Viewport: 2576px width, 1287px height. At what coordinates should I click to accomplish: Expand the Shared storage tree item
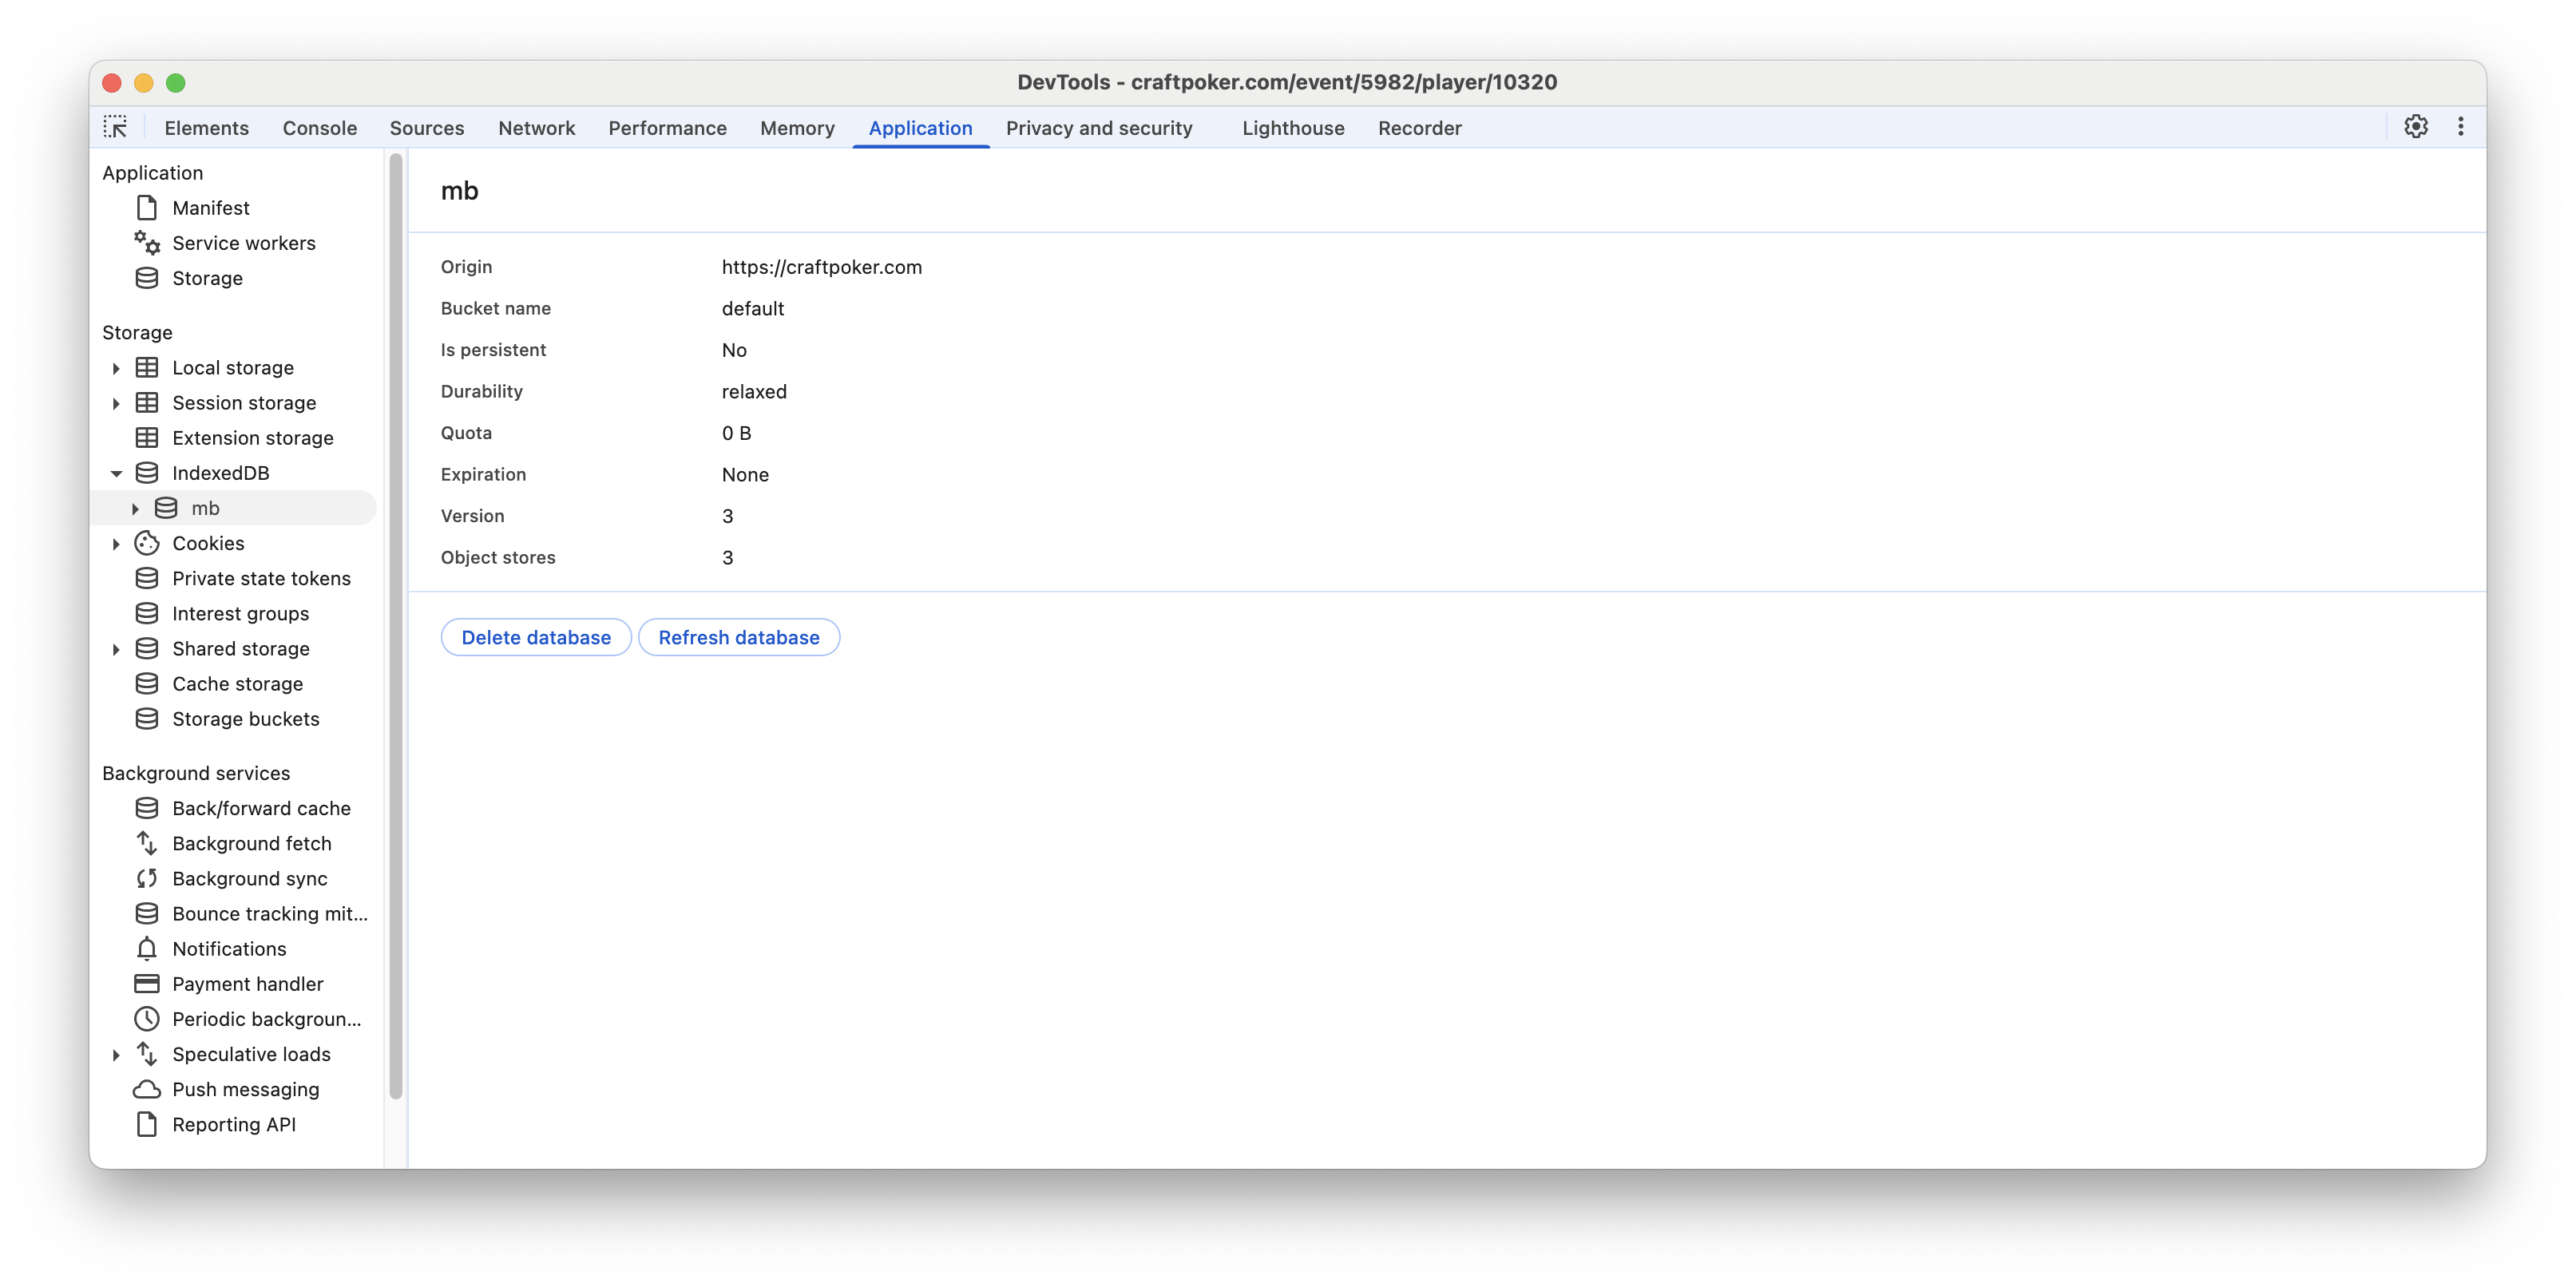tap(114, 648)
